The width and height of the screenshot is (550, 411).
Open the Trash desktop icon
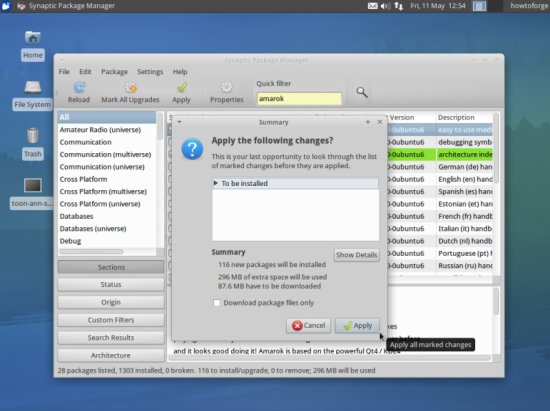pyautogui.click(x=33, y=136)
